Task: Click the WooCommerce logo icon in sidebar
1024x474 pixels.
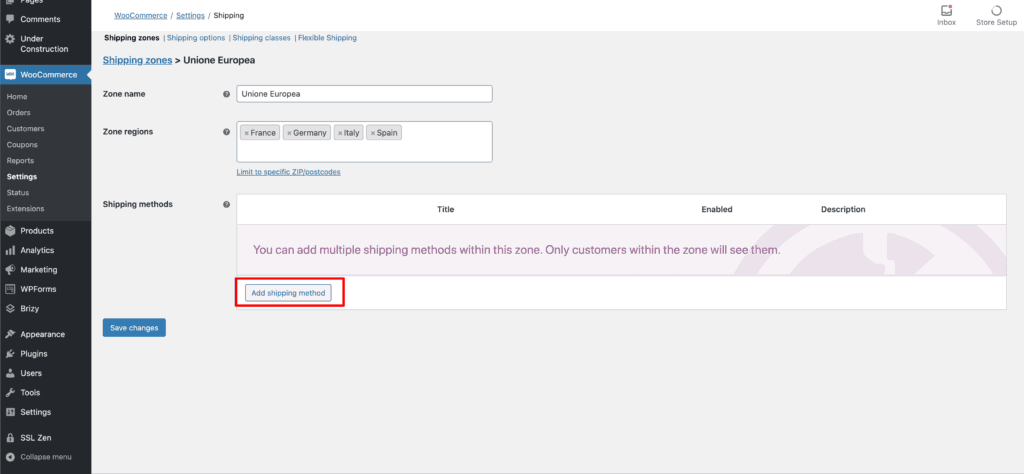Action: point(10,74)
